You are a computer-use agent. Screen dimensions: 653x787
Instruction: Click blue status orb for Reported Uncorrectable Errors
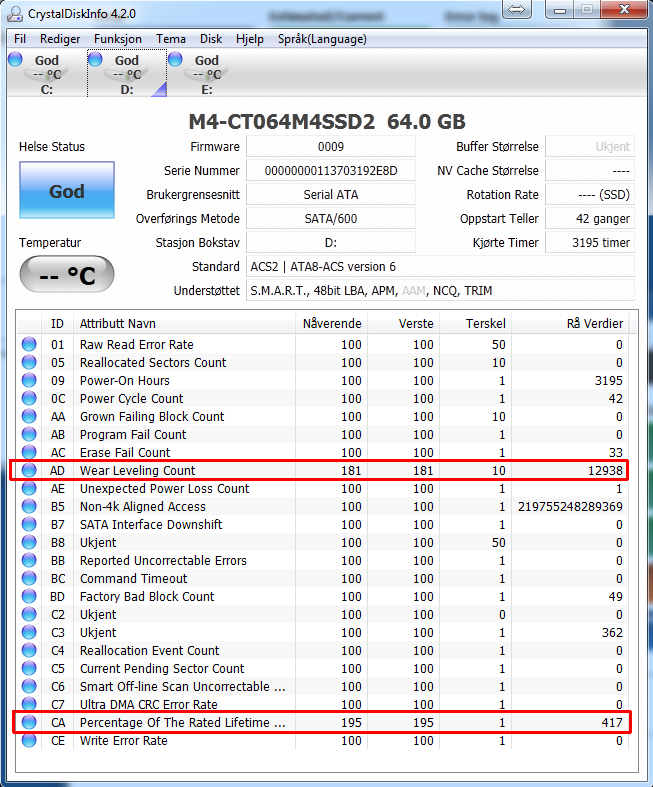coord(29,560)
